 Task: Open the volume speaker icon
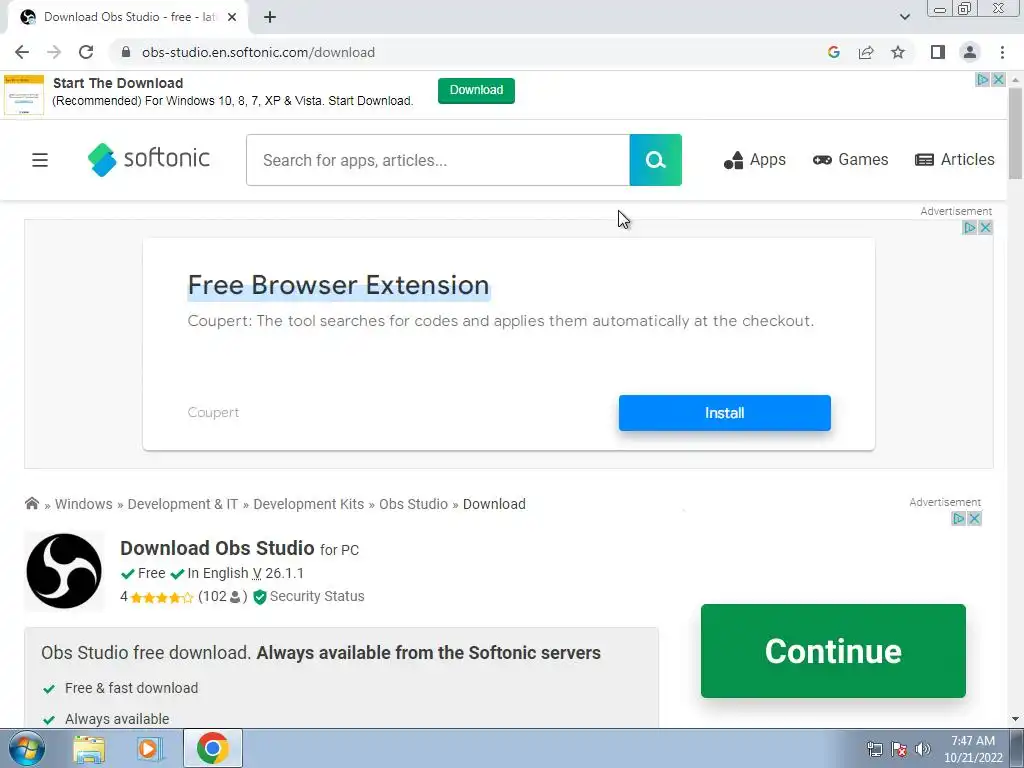(923, 749)
